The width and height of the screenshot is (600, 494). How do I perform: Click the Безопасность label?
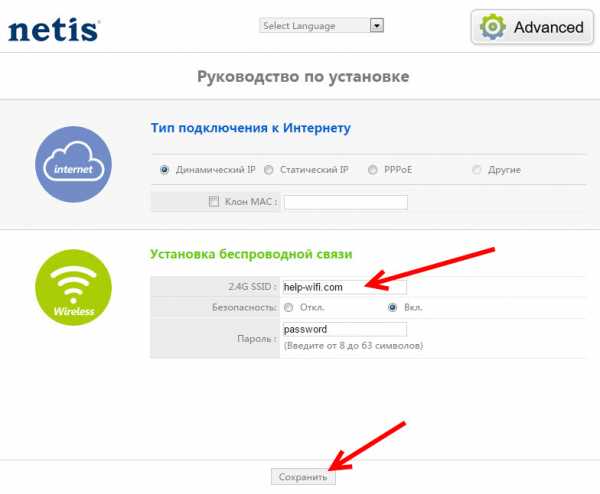tap(245, 307)
